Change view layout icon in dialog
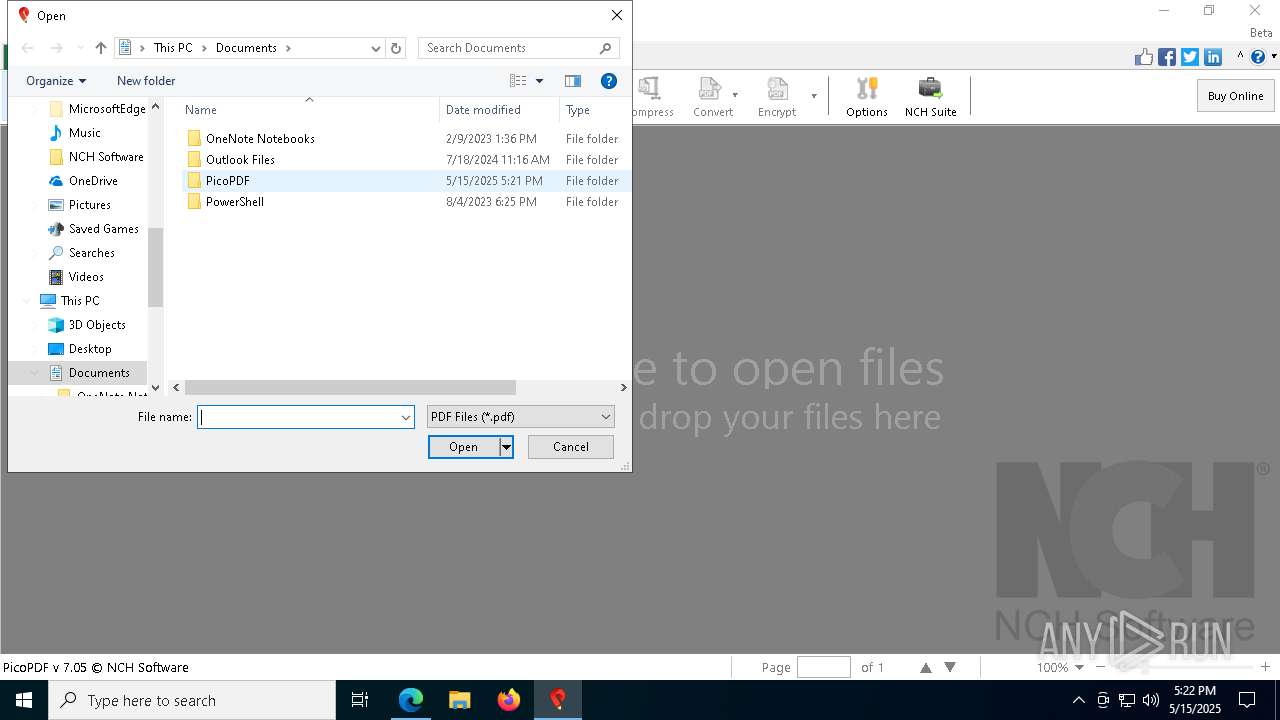This screenshot has width=1280, height=720. [518, 81]
